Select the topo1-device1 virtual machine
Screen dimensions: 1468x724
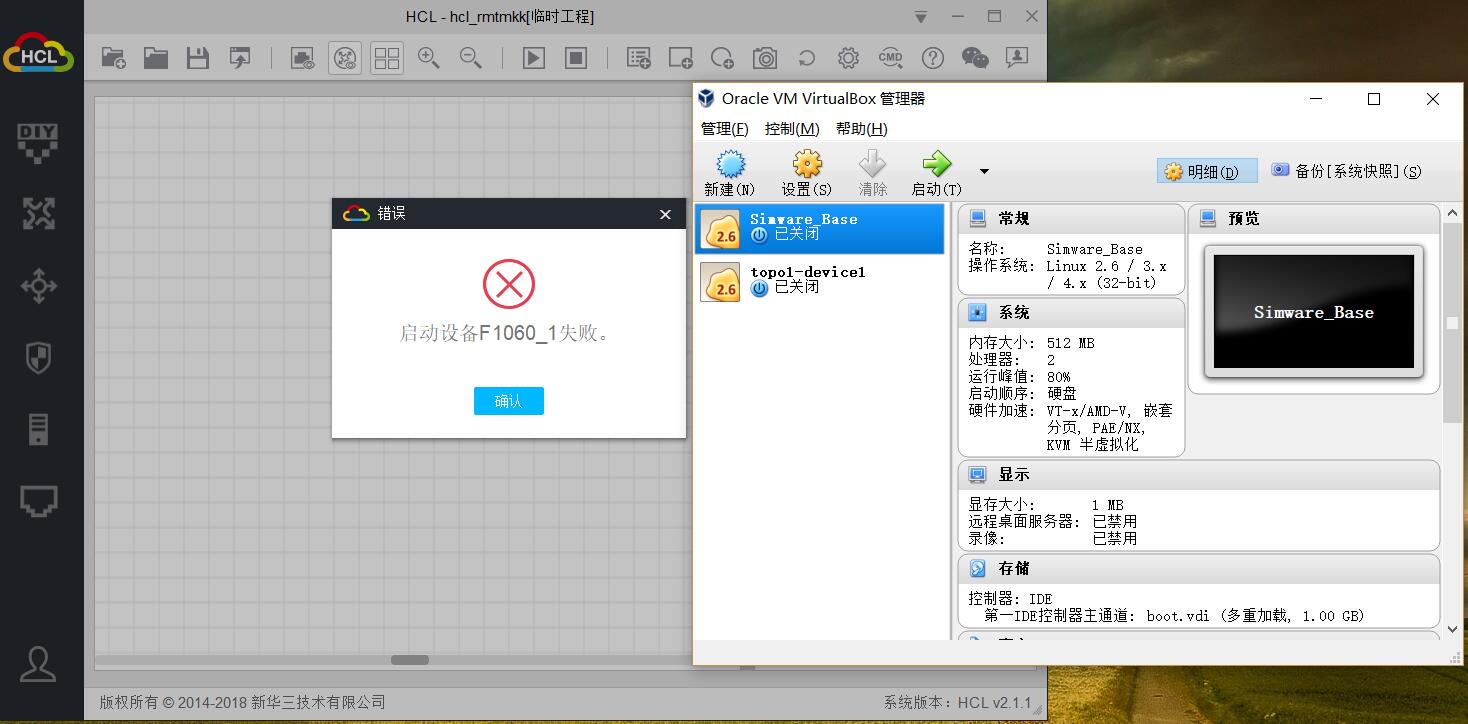click(x=820, y=281)
